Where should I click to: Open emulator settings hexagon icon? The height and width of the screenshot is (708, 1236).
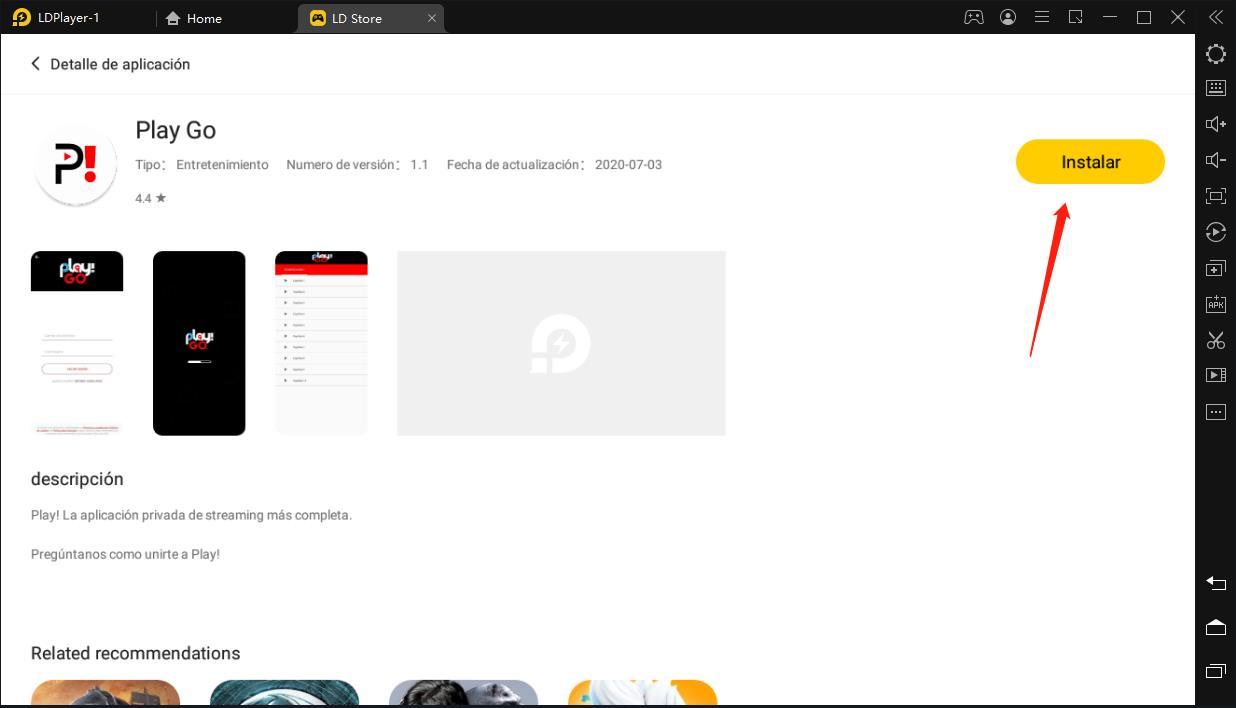coord(1216,54)
